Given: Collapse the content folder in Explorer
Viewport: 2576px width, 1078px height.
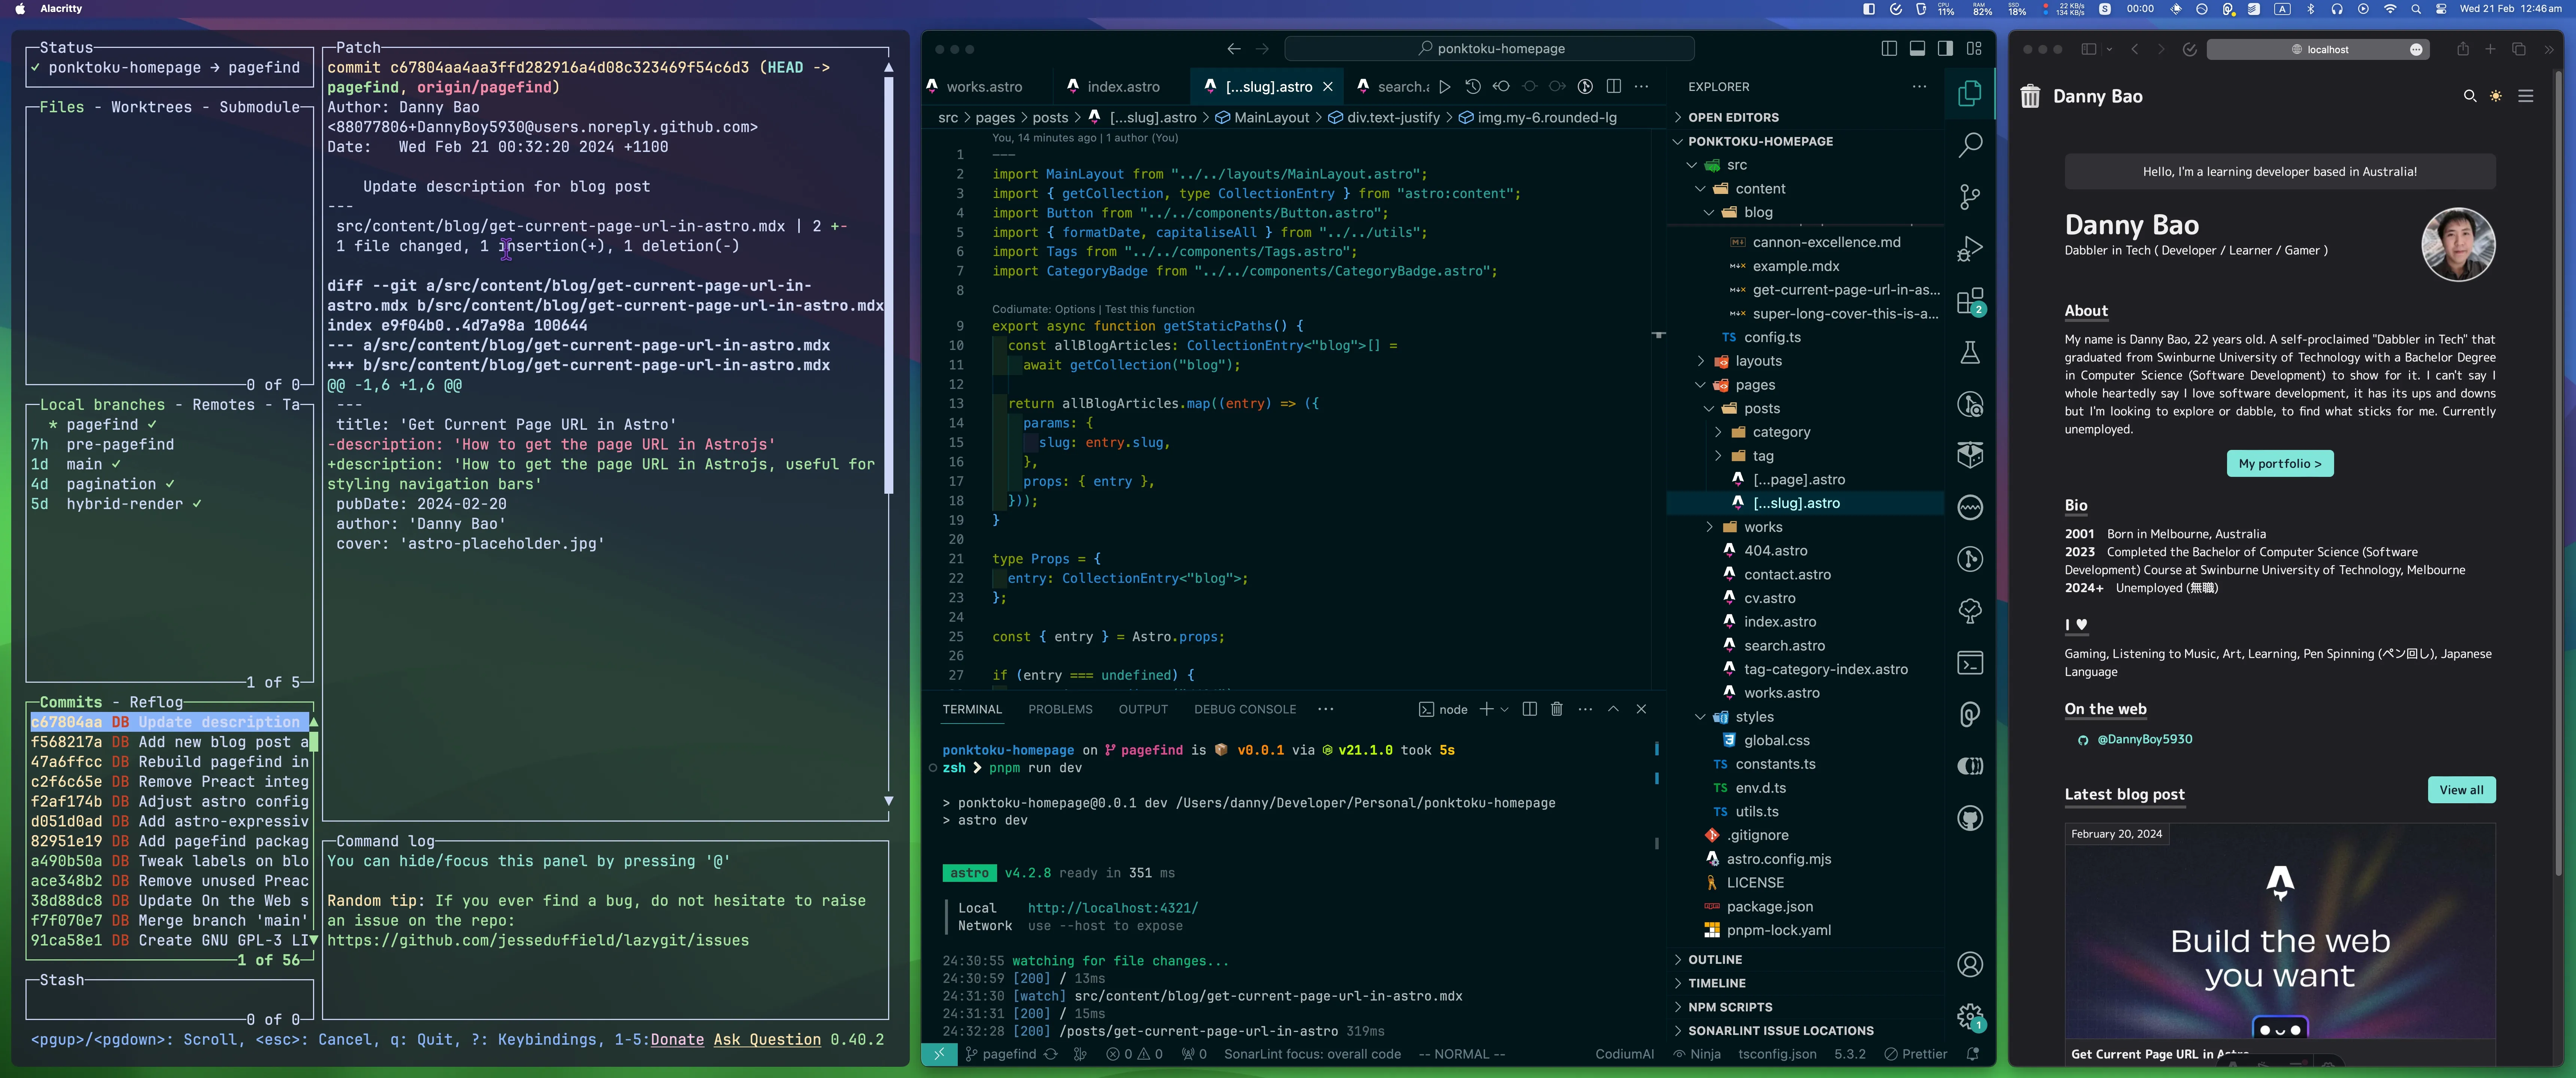Looking at the screenshot, I should tap(1699, 189).
